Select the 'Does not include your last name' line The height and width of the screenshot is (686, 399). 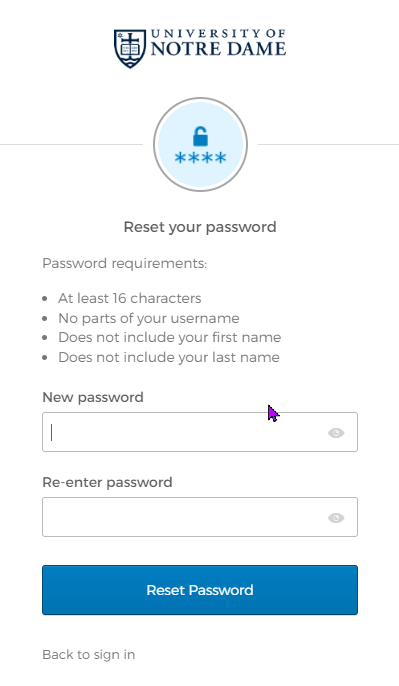click(x=169, y=357)
